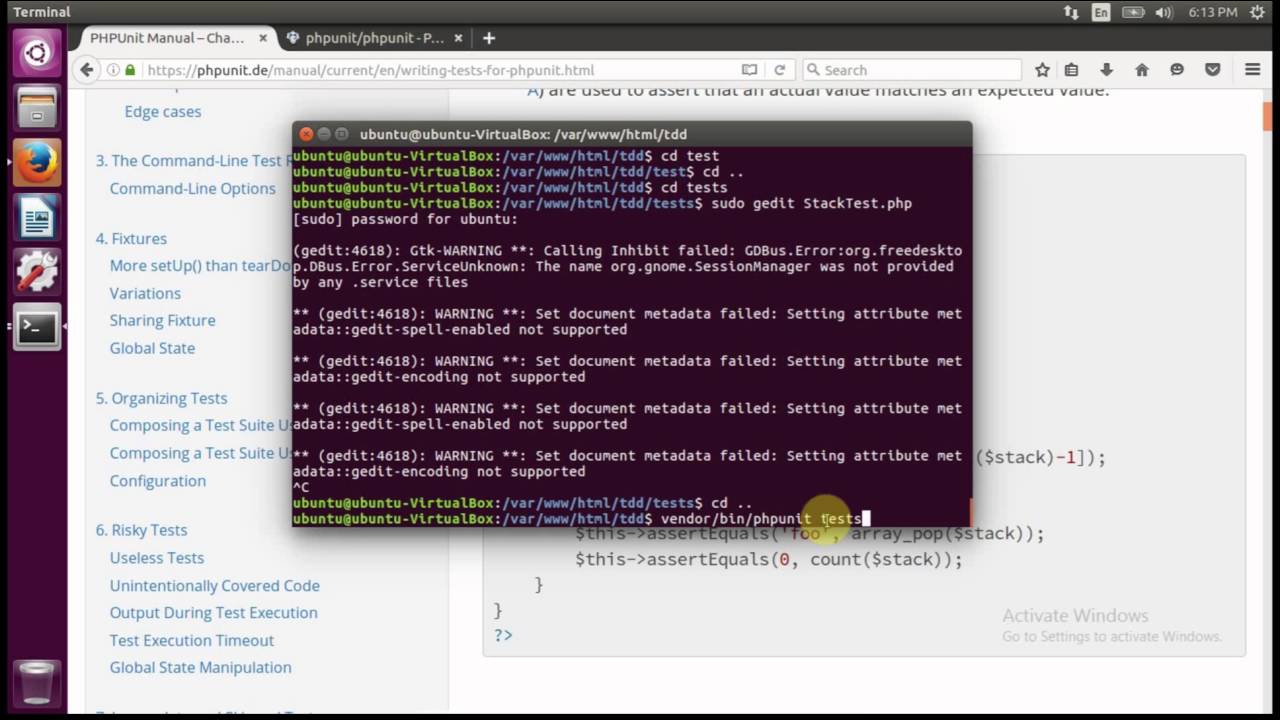Image resolution: width=1280 pixels, height=720 pixels.
Task: Toggle Reader View in the address bar
Action: click(749, 70)
